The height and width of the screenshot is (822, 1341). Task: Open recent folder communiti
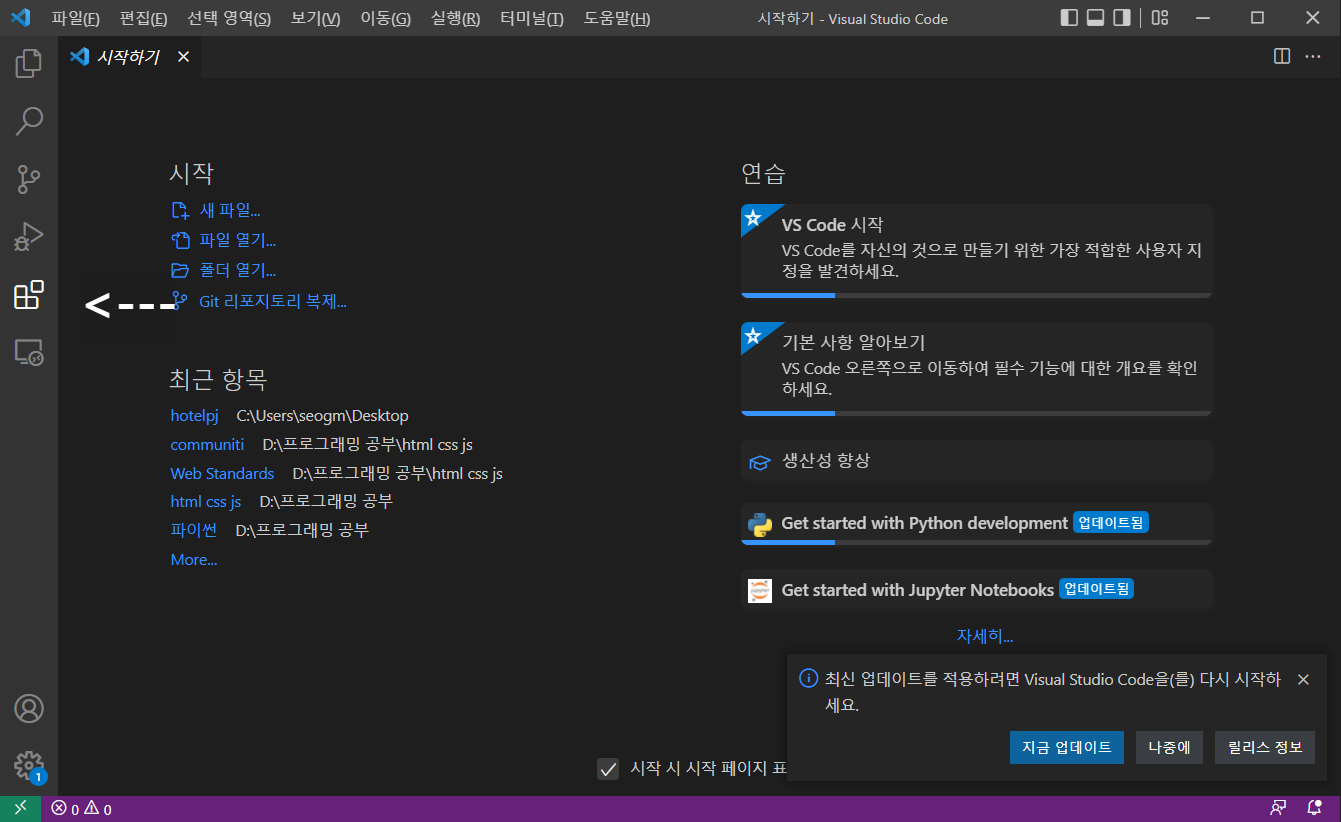coord(207,444)
